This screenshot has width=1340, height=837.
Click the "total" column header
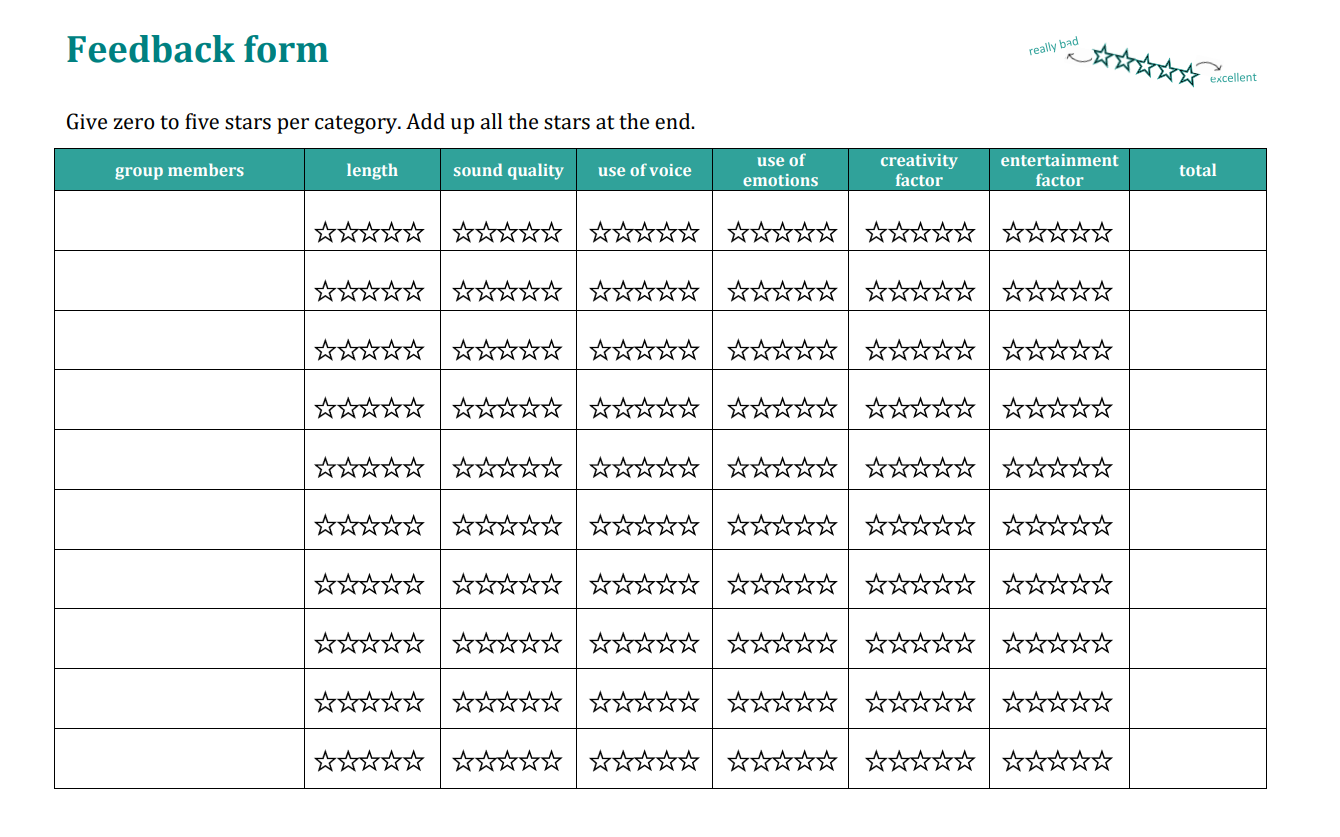tap(1197, 170)
